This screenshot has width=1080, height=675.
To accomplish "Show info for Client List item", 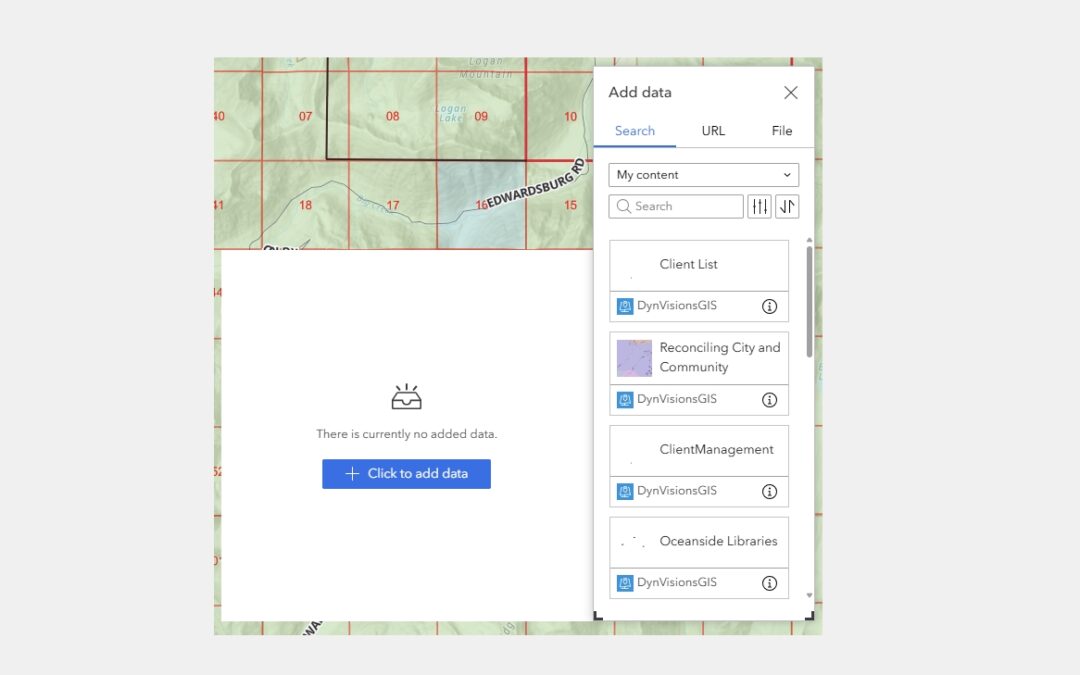I will pyautogui.click(x=769, y=307).
